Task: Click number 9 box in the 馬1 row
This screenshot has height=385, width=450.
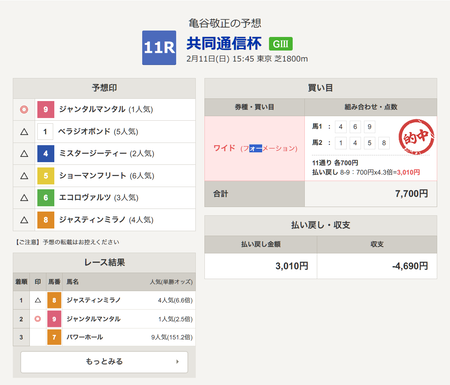Action: pyautogui.click(x=369, y=127)
